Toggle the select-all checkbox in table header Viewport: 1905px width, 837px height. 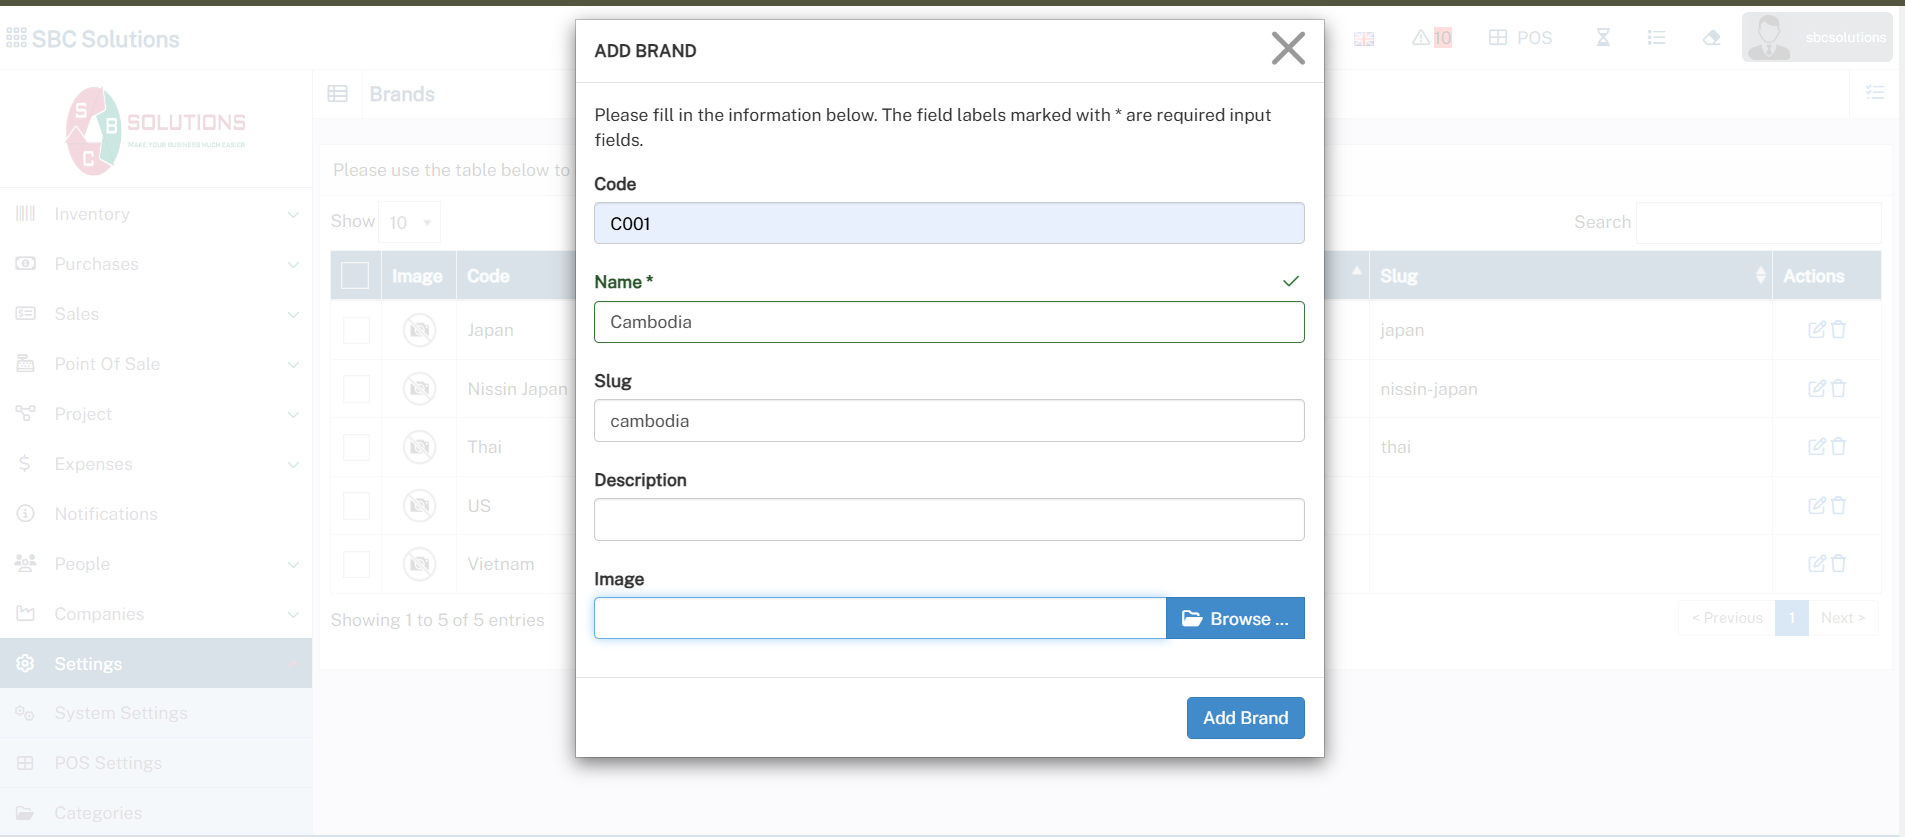coord(355,276)
